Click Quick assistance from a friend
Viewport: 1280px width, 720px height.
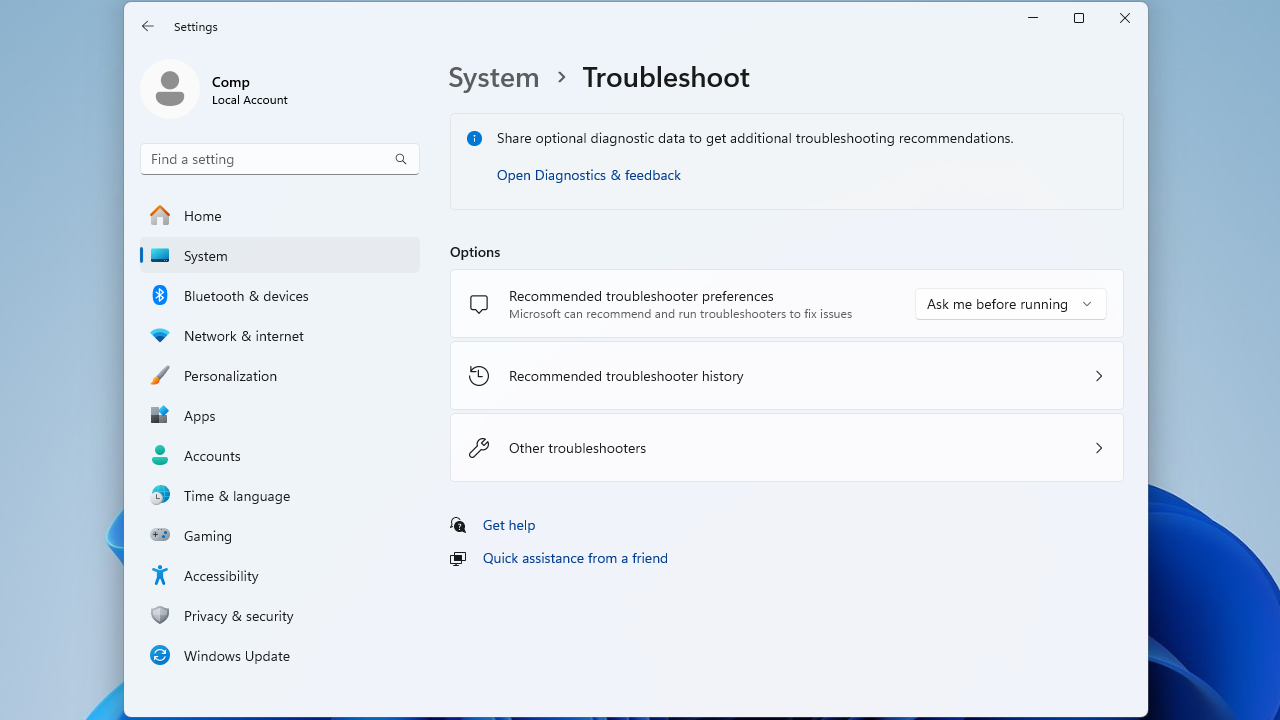click(x=575, y=558)
